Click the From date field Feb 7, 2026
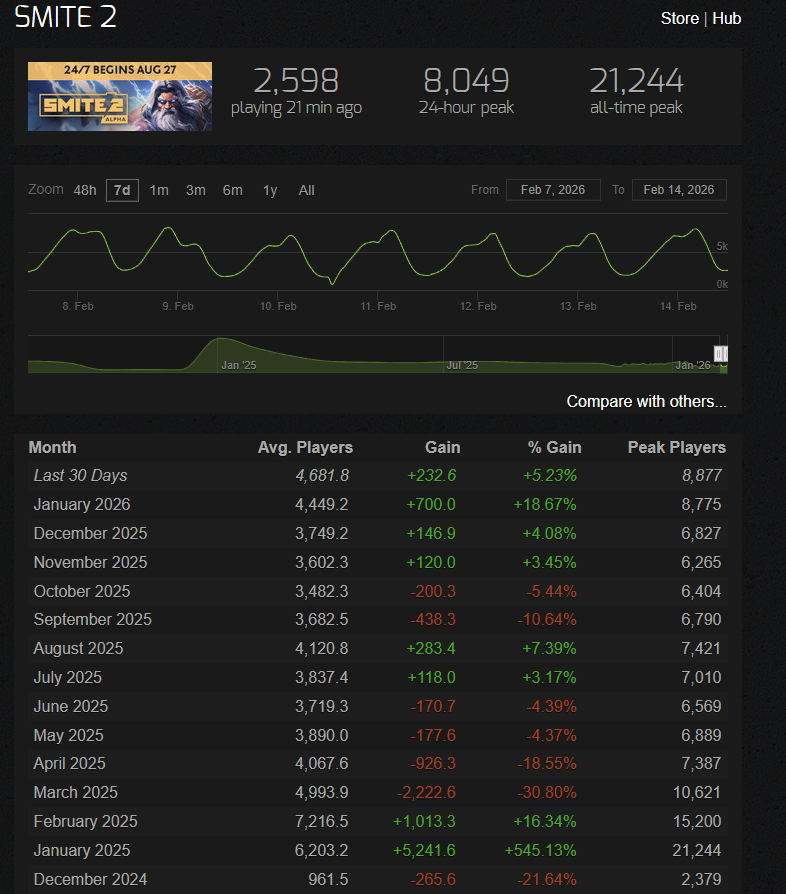The image size is (786, 894). (x=553, y=190)
